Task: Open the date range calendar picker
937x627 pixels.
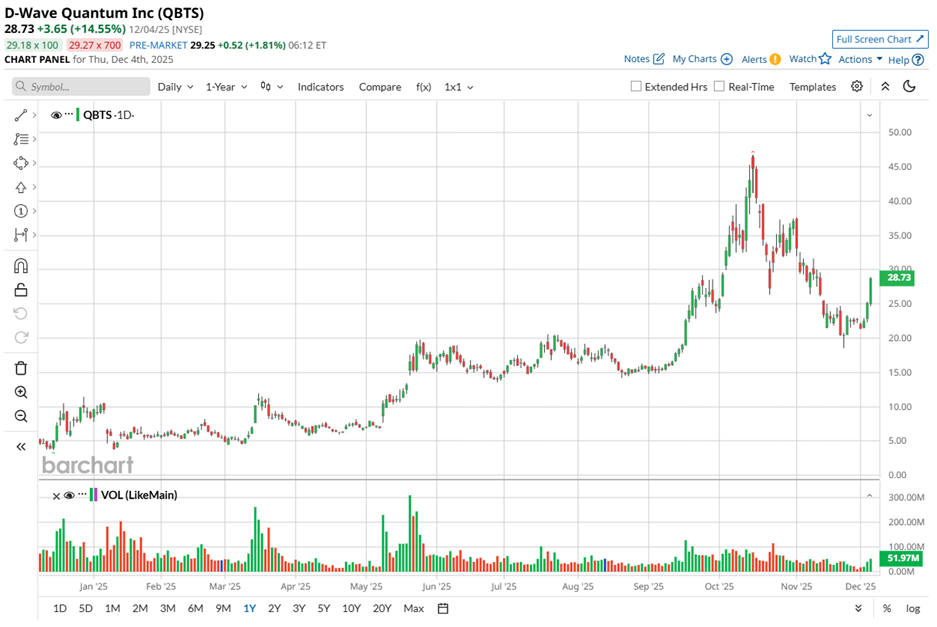Action: (443, 608)
